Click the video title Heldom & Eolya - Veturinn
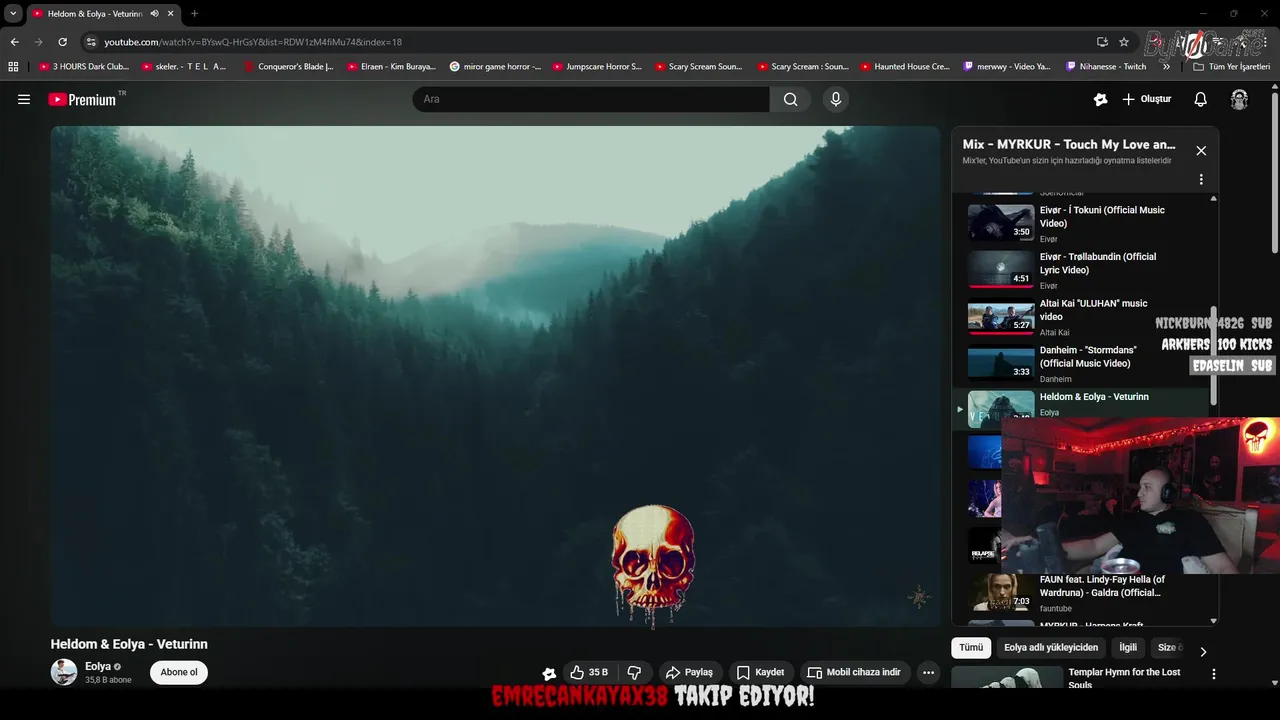1280x720 pixels. 129,644
